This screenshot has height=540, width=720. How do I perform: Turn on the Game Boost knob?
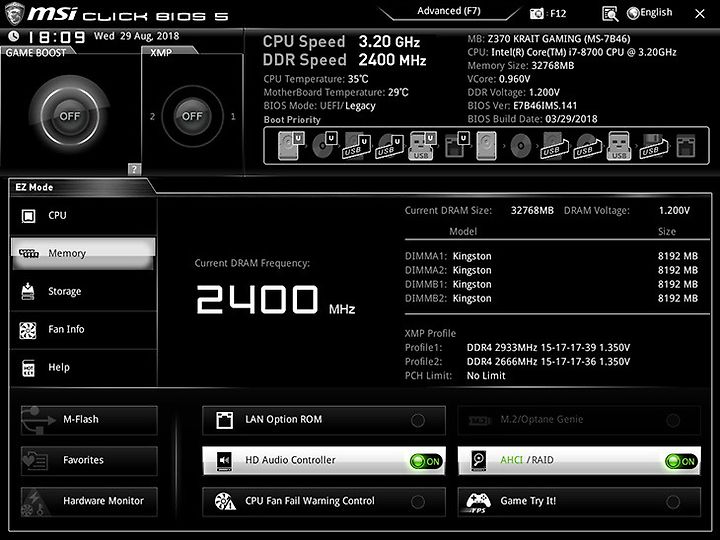point(69,116)
